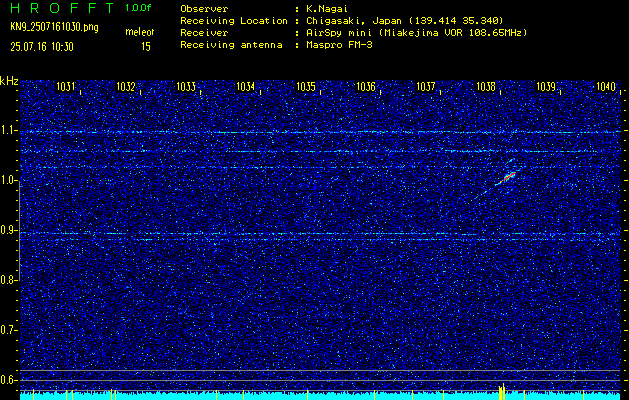Click the 1033 time axis label
The width and height of the screenshot is (629, 400).
[x=186, y=86]
